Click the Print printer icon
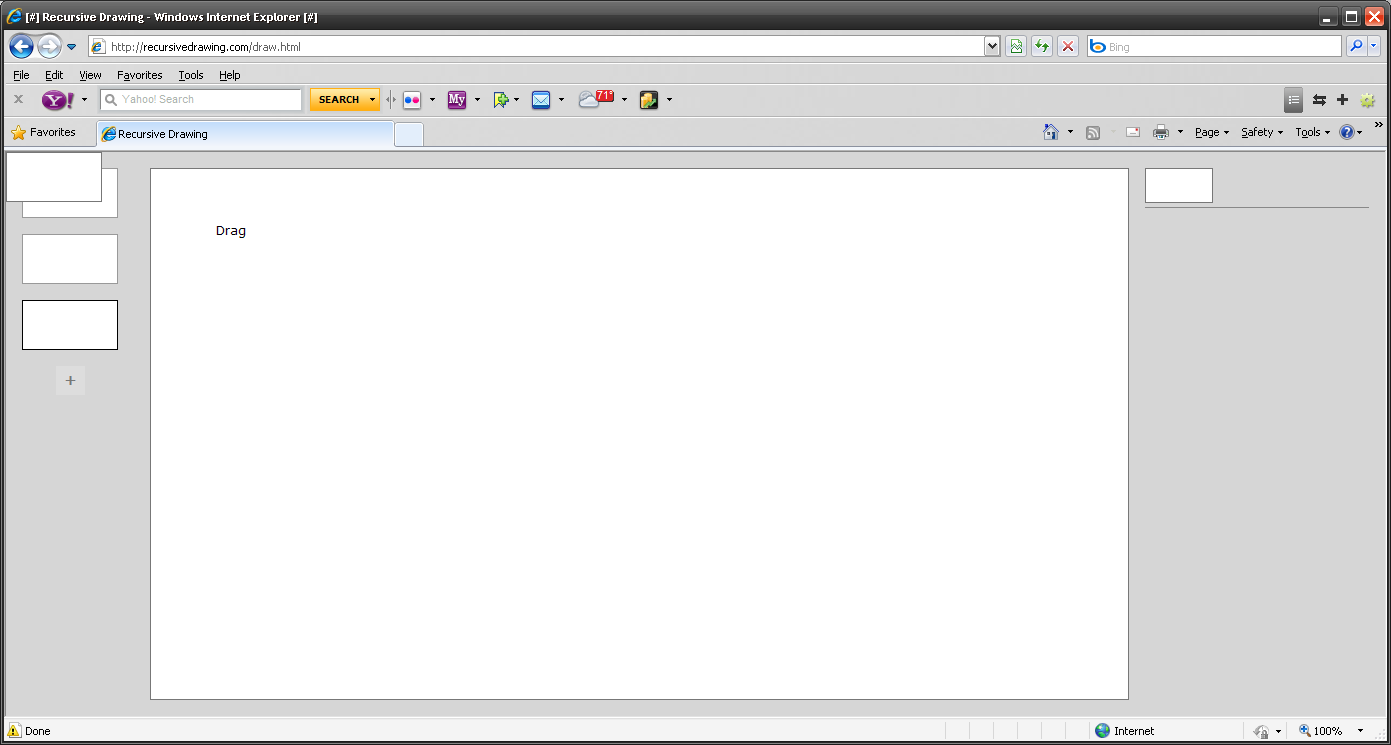 1161,132
